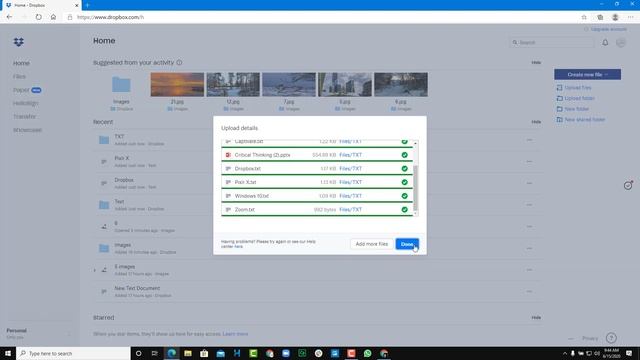The height and width of the screenshot is (360, 640).
Task: Click green check icon for Windows 10.txt
Action: 404,196
